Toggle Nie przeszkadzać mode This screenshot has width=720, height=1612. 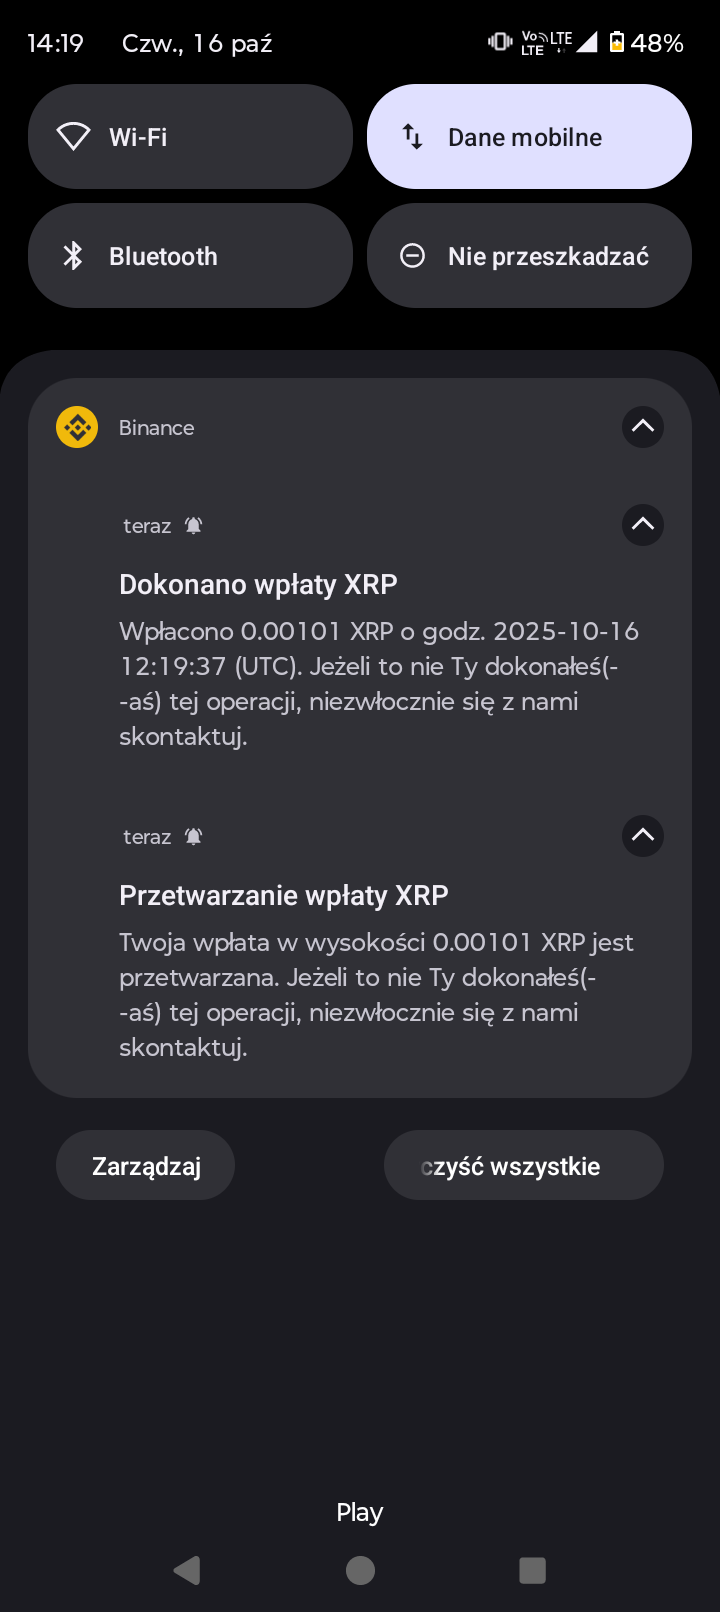click(529, 256)
